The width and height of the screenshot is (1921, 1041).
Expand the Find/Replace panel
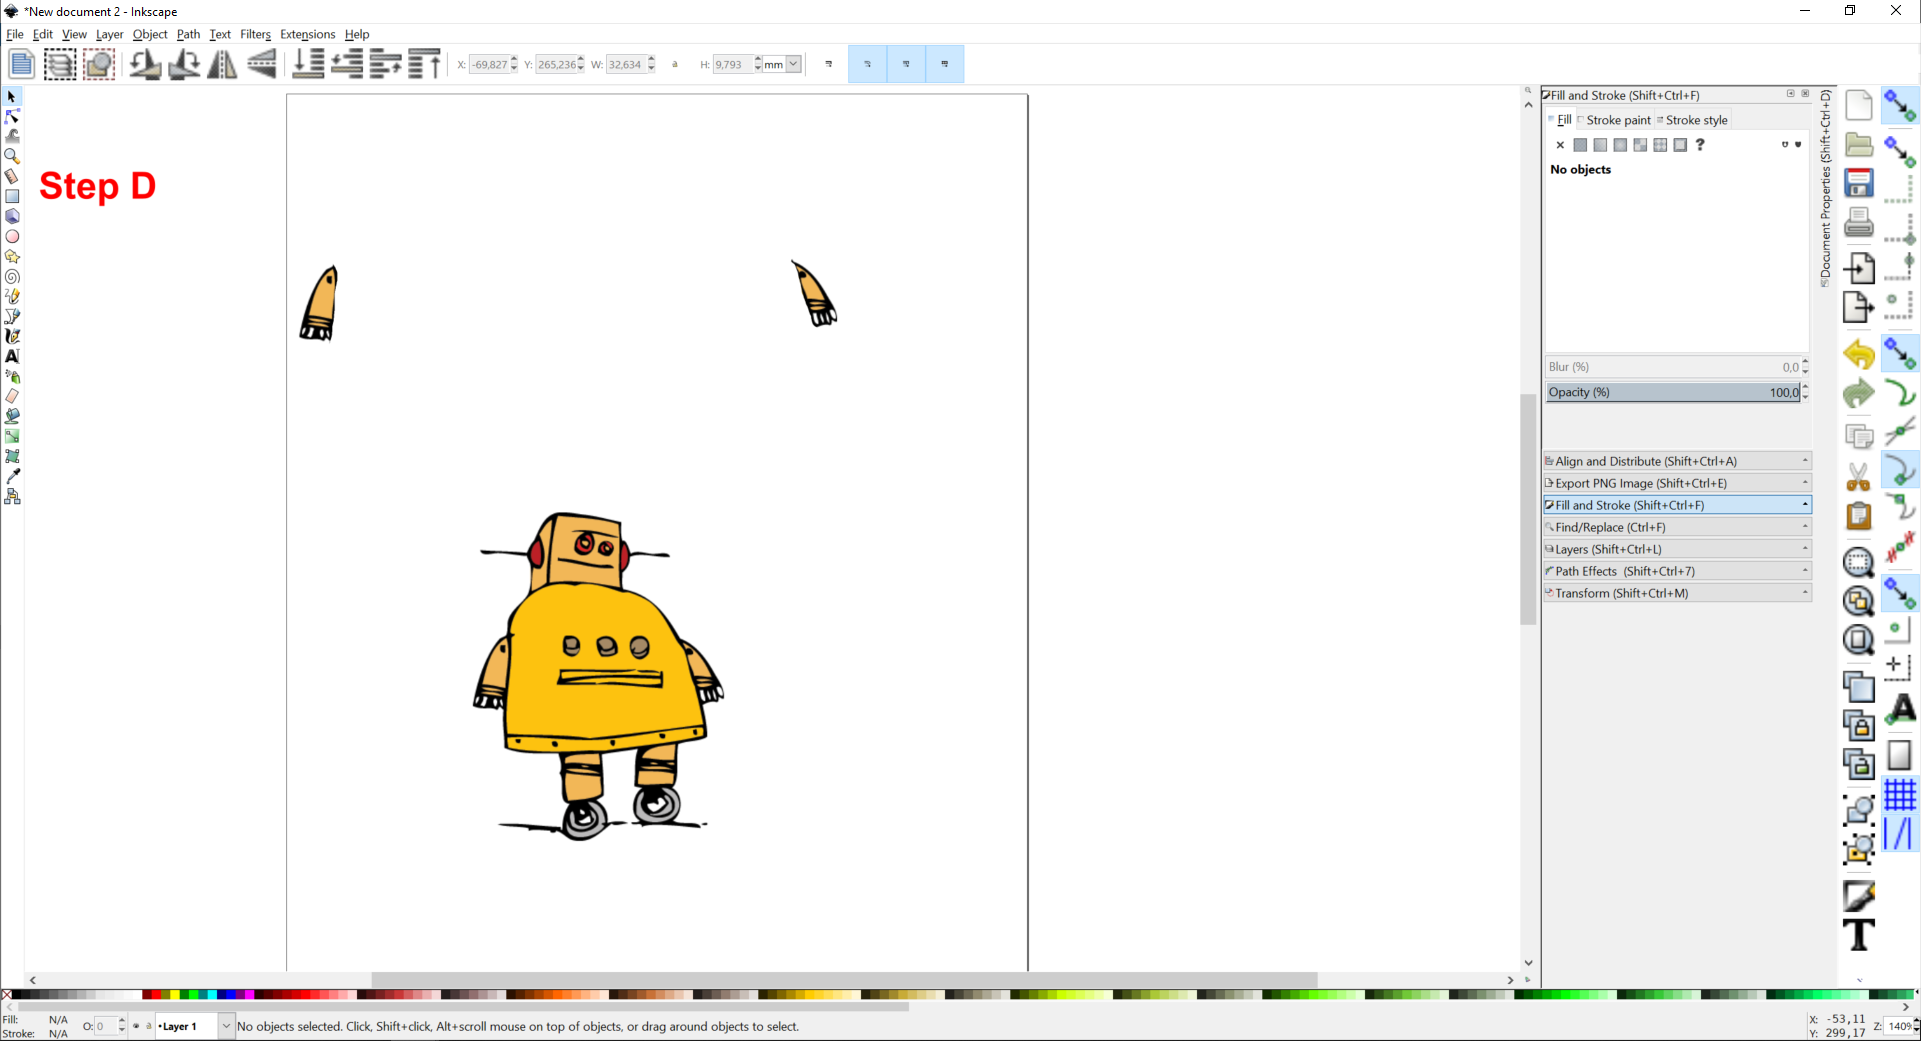1677,527
